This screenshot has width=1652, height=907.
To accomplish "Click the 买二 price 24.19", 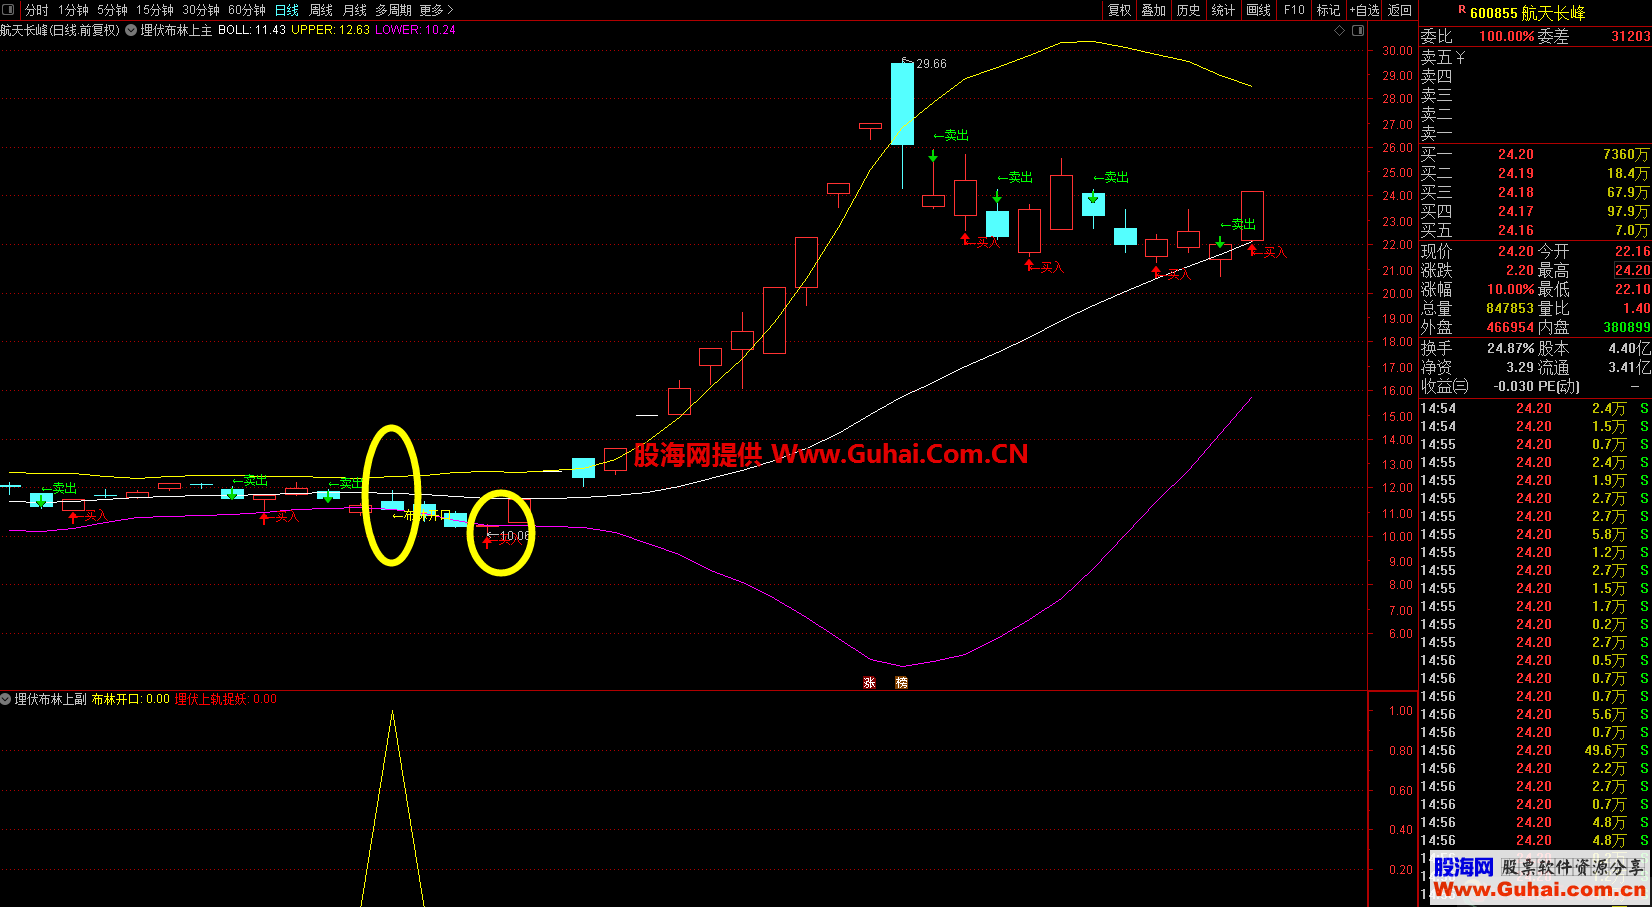I will pyautogui.click(x=1516, y=173).
